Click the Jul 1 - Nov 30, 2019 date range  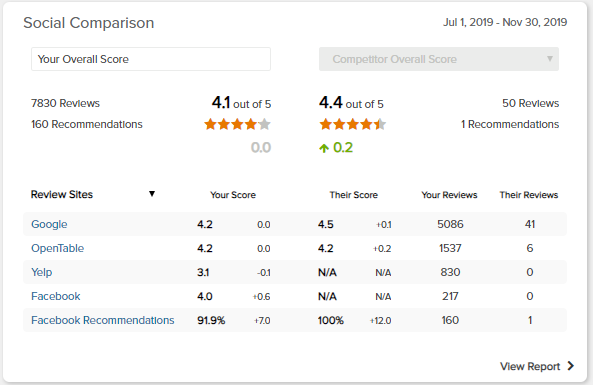[505, 22]
